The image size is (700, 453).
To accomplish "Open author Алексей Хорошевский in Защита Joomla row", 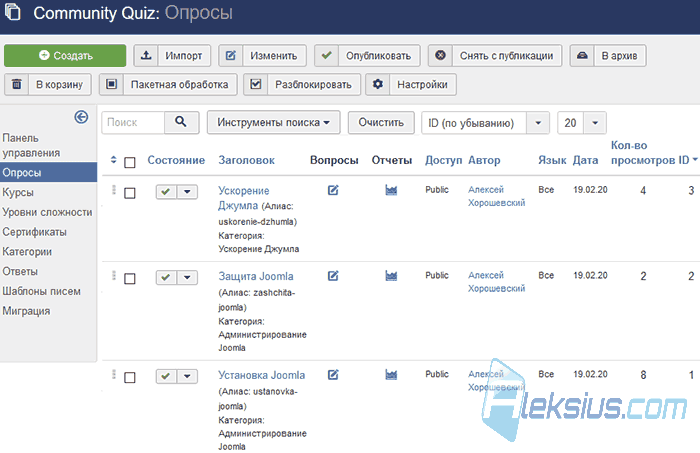I will [x=496, y=282].
